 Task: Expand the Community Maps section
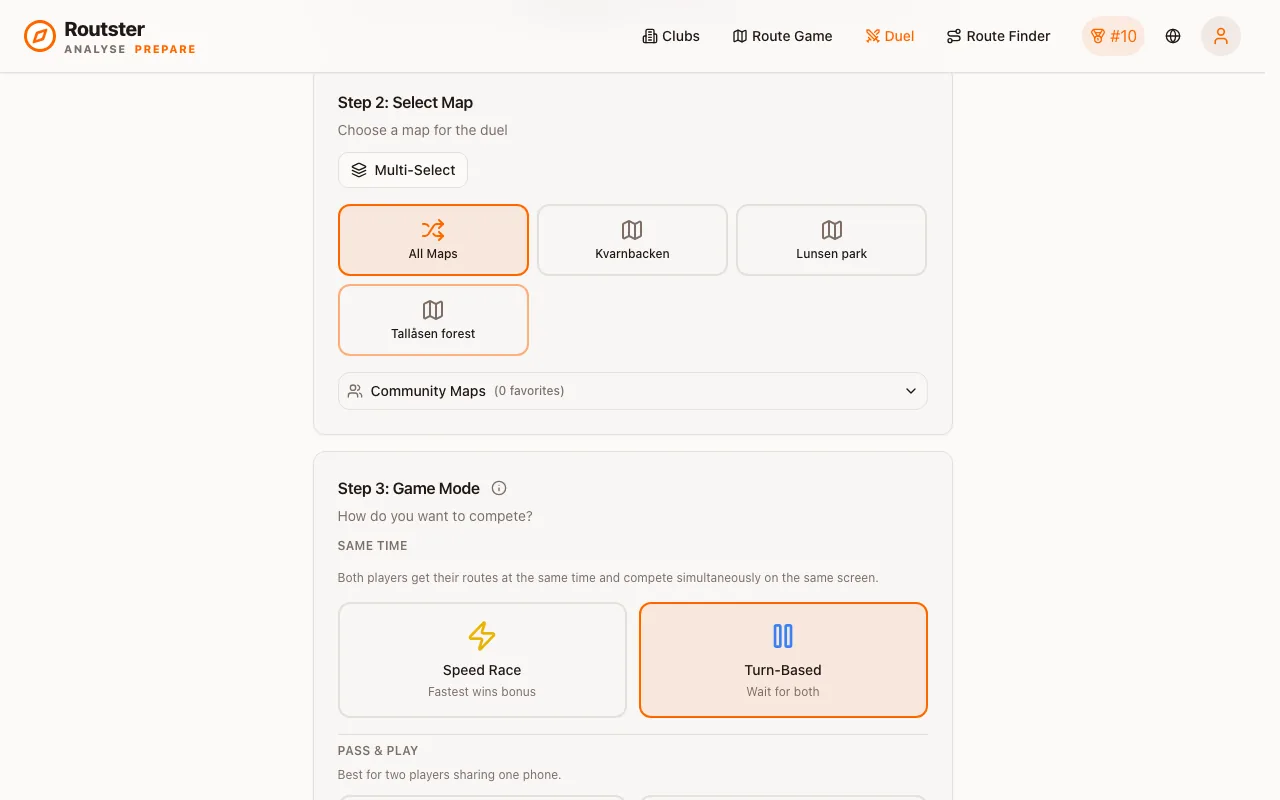633,391
